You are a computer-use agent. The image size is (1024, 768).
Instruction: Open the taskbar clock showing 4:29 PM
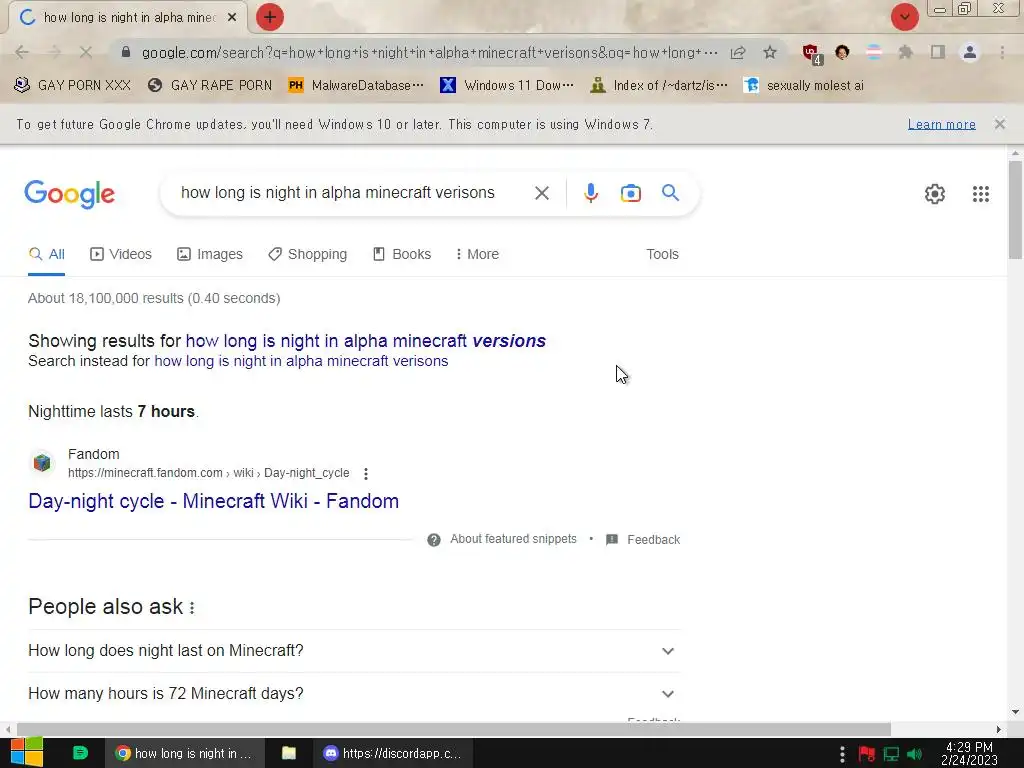pyautogui.click(x=969, y=753)
